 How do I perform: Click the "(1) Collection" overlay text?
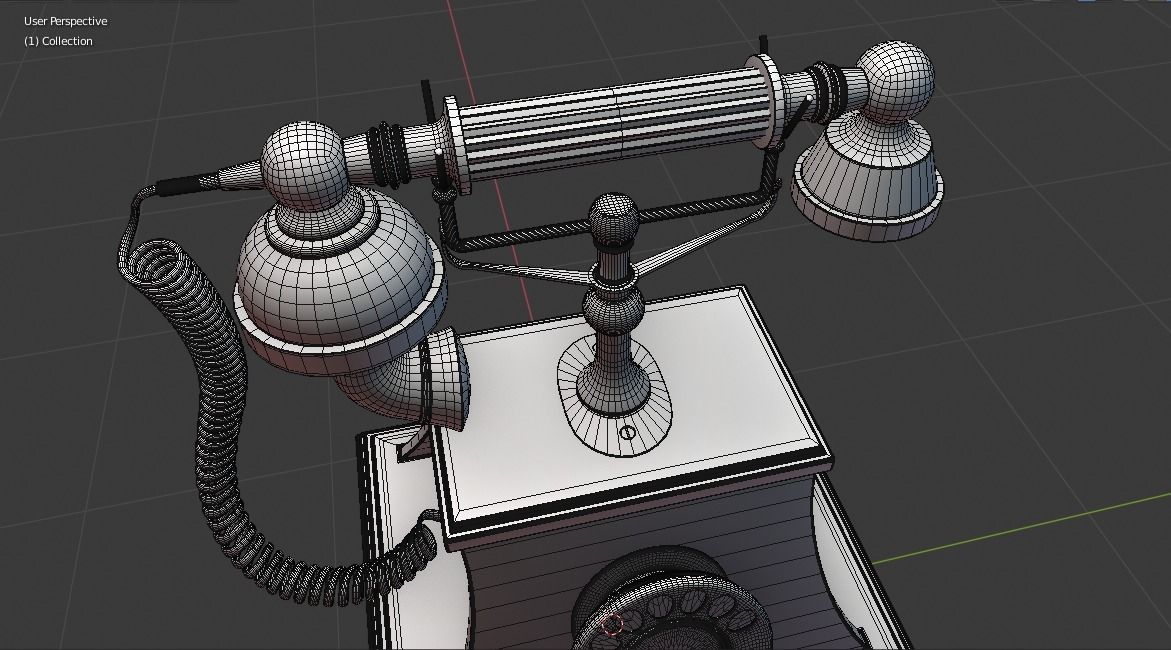point(58,41)
